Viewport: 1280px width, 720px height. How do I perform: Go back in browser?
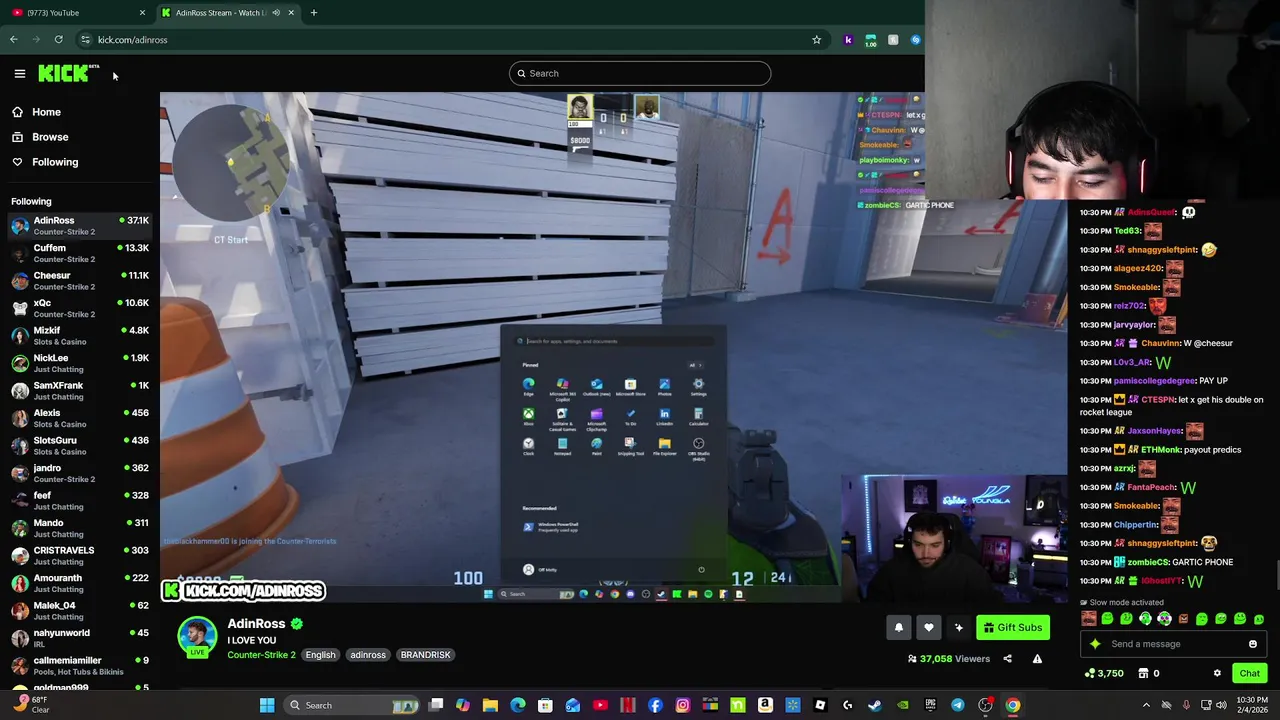coord(14,40)
